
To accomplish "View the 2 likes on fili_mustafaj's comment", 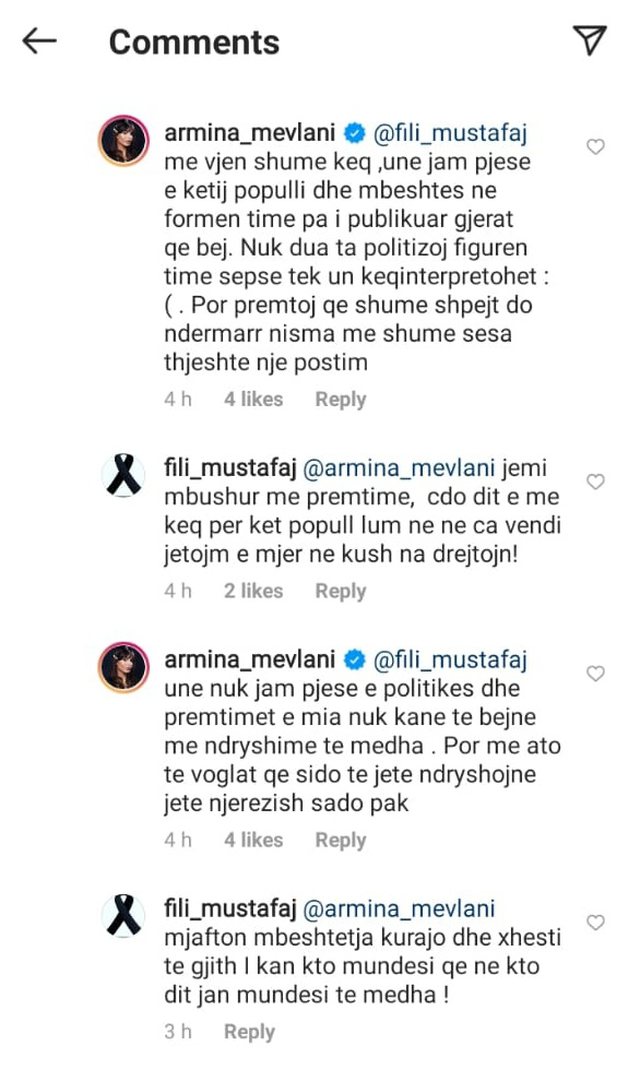I will (253, 591).
